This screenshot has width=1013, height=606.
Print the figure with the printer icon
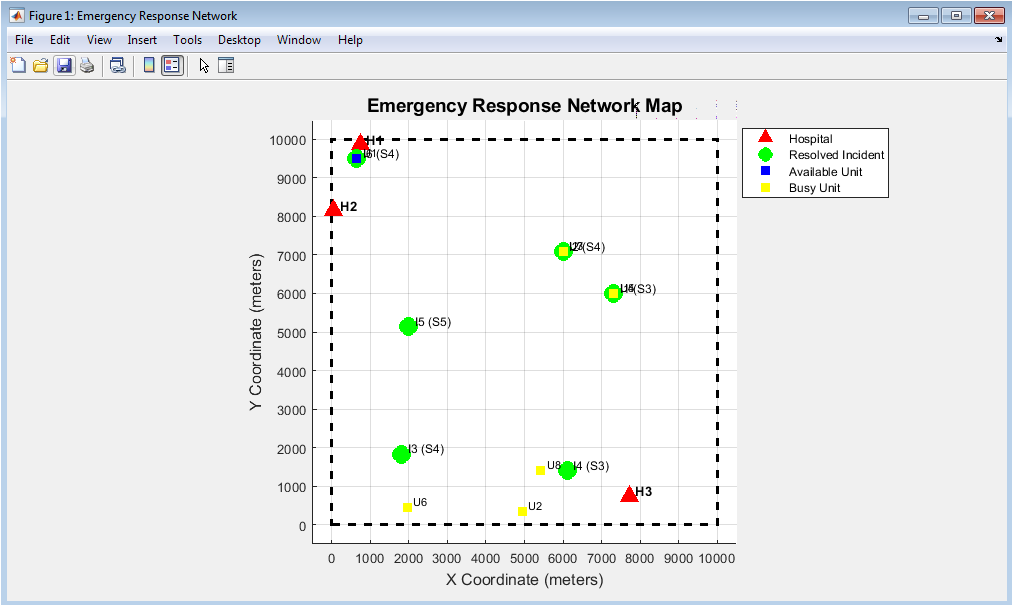[x=87, y=66]
